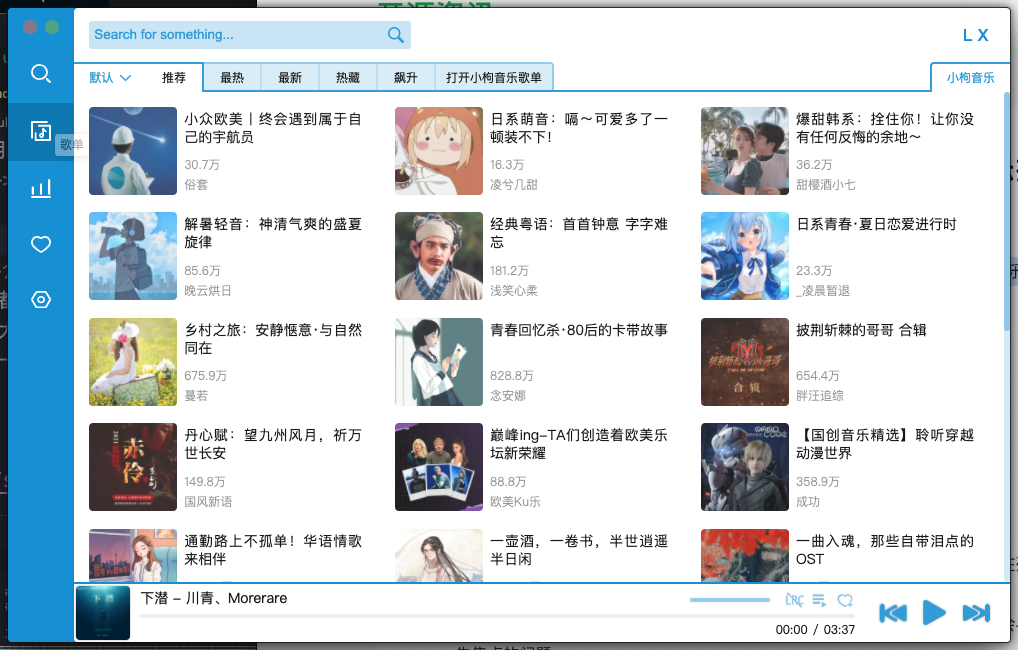
Task: Click now playing title 下潜 – 川青、Morerare
Action: (x=214, y=598)
